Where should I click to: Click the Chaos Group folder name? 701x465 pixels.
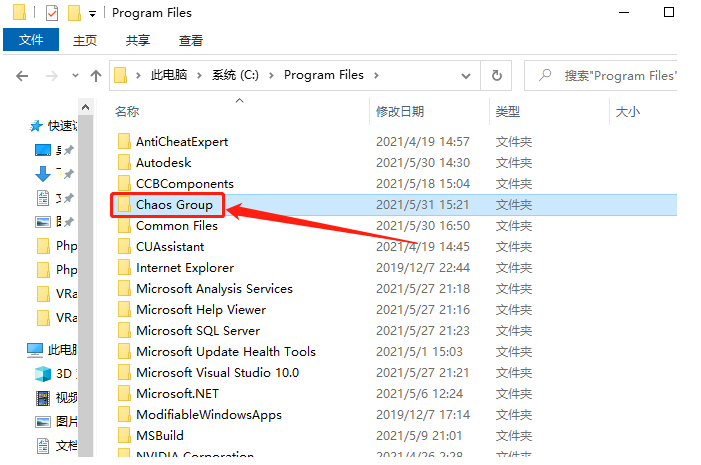click(174, 204)
